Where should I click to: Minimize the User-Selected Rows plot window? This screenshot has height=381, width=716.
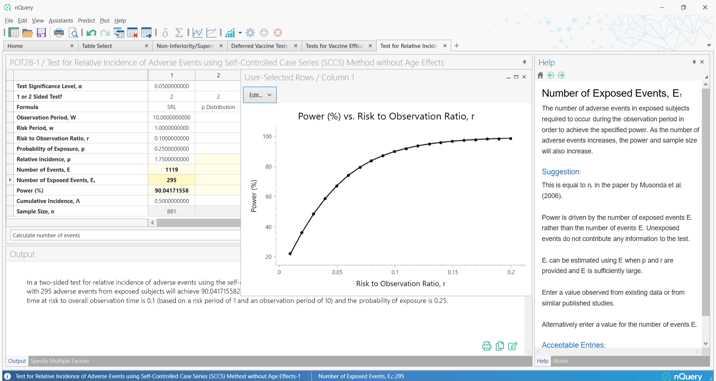coord(508,77)
